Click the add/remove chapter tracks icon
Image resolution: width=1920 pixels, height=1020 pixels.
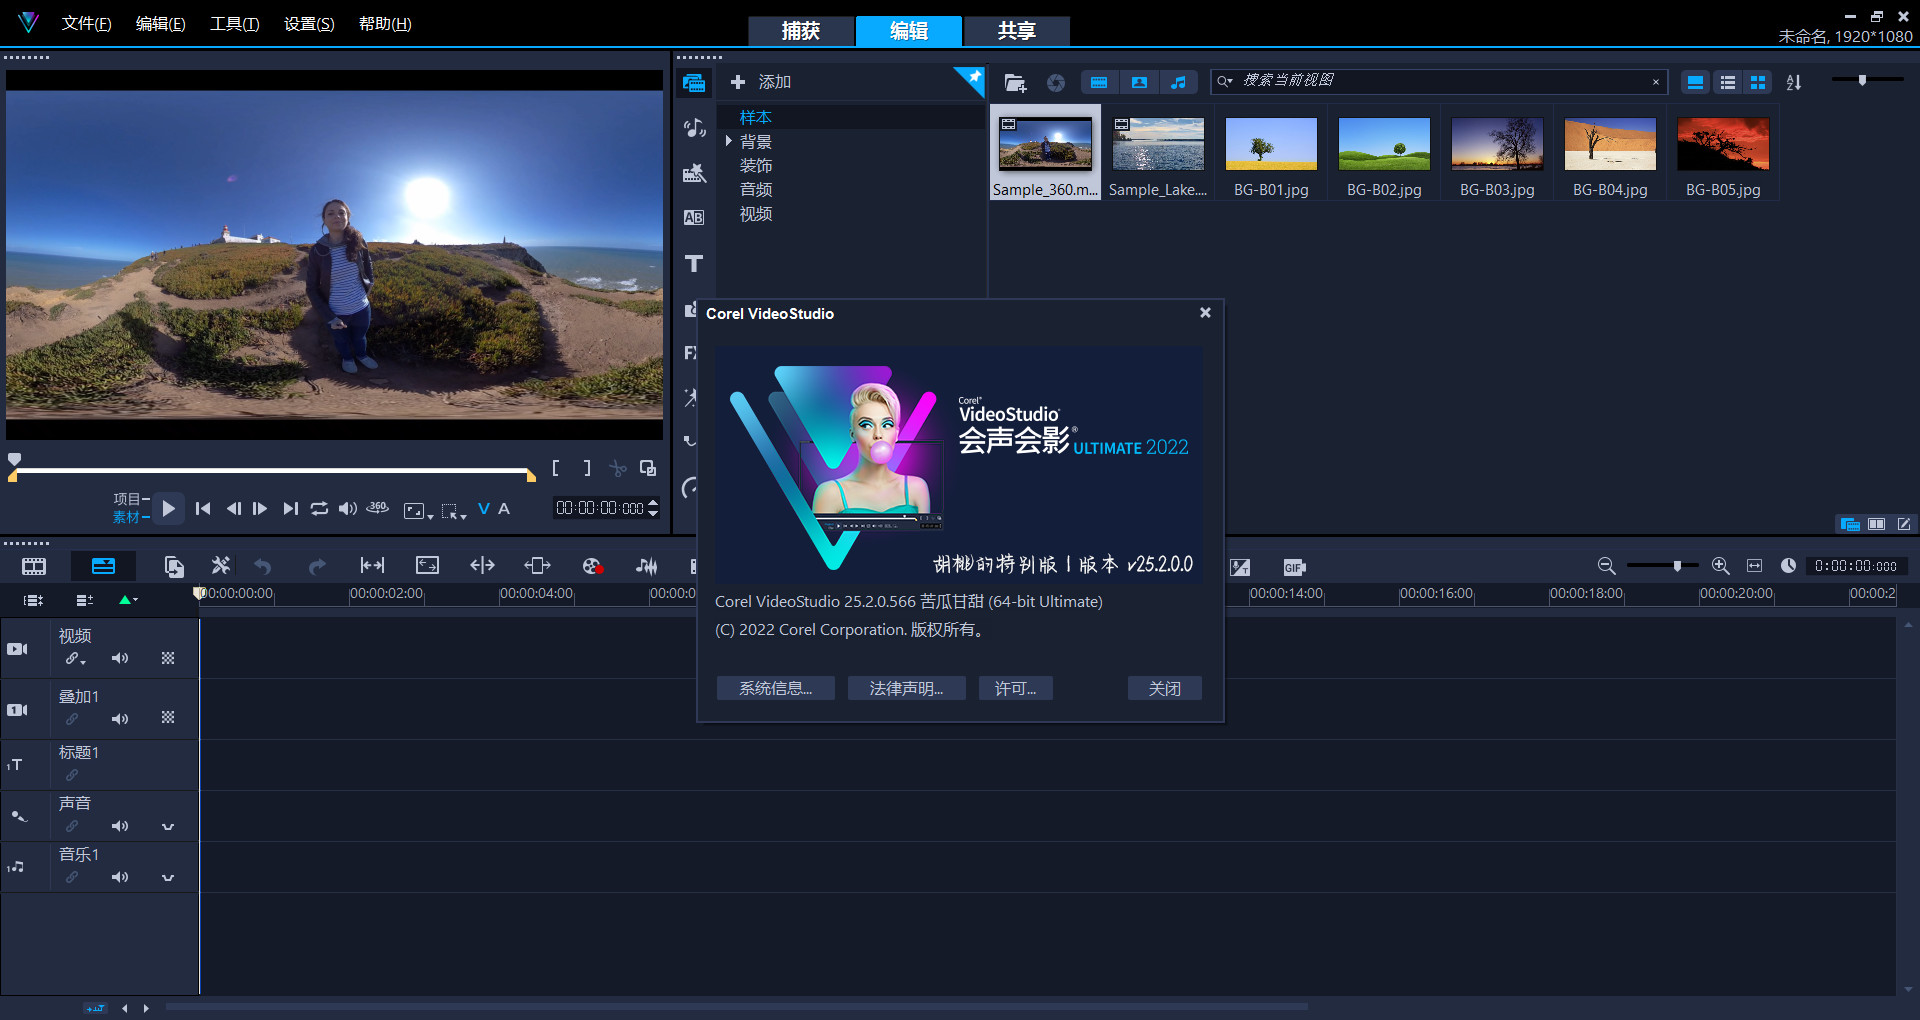(x=85, y=600)
